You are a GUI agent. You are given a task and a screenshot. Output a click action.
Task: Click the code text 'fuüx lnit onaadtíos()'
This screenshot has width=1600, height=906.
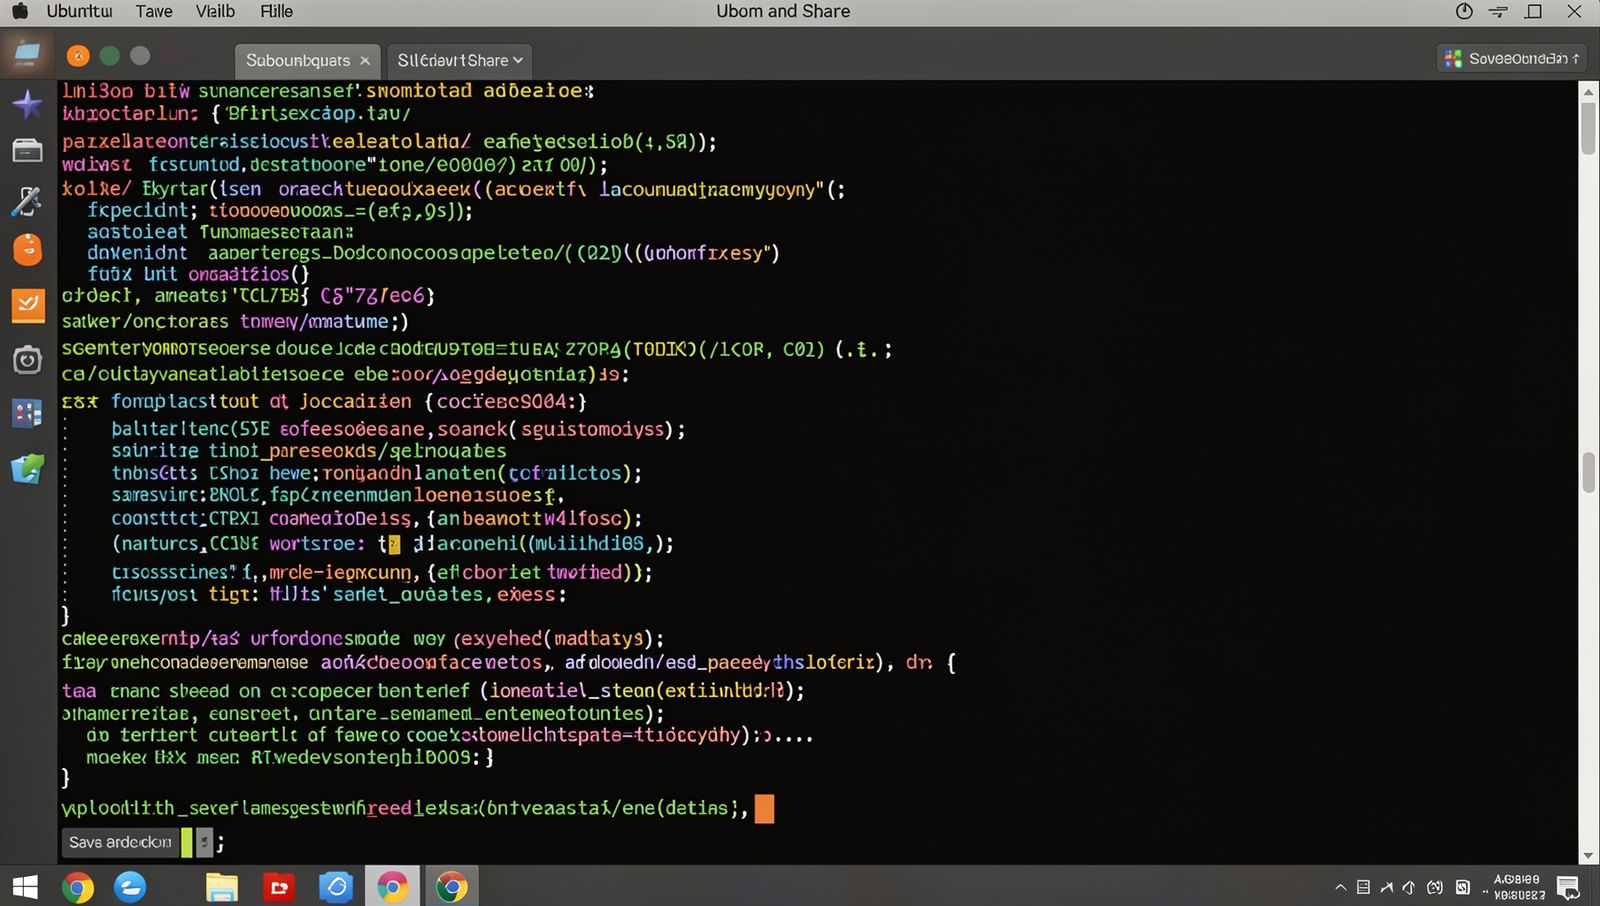coord(198,274)
